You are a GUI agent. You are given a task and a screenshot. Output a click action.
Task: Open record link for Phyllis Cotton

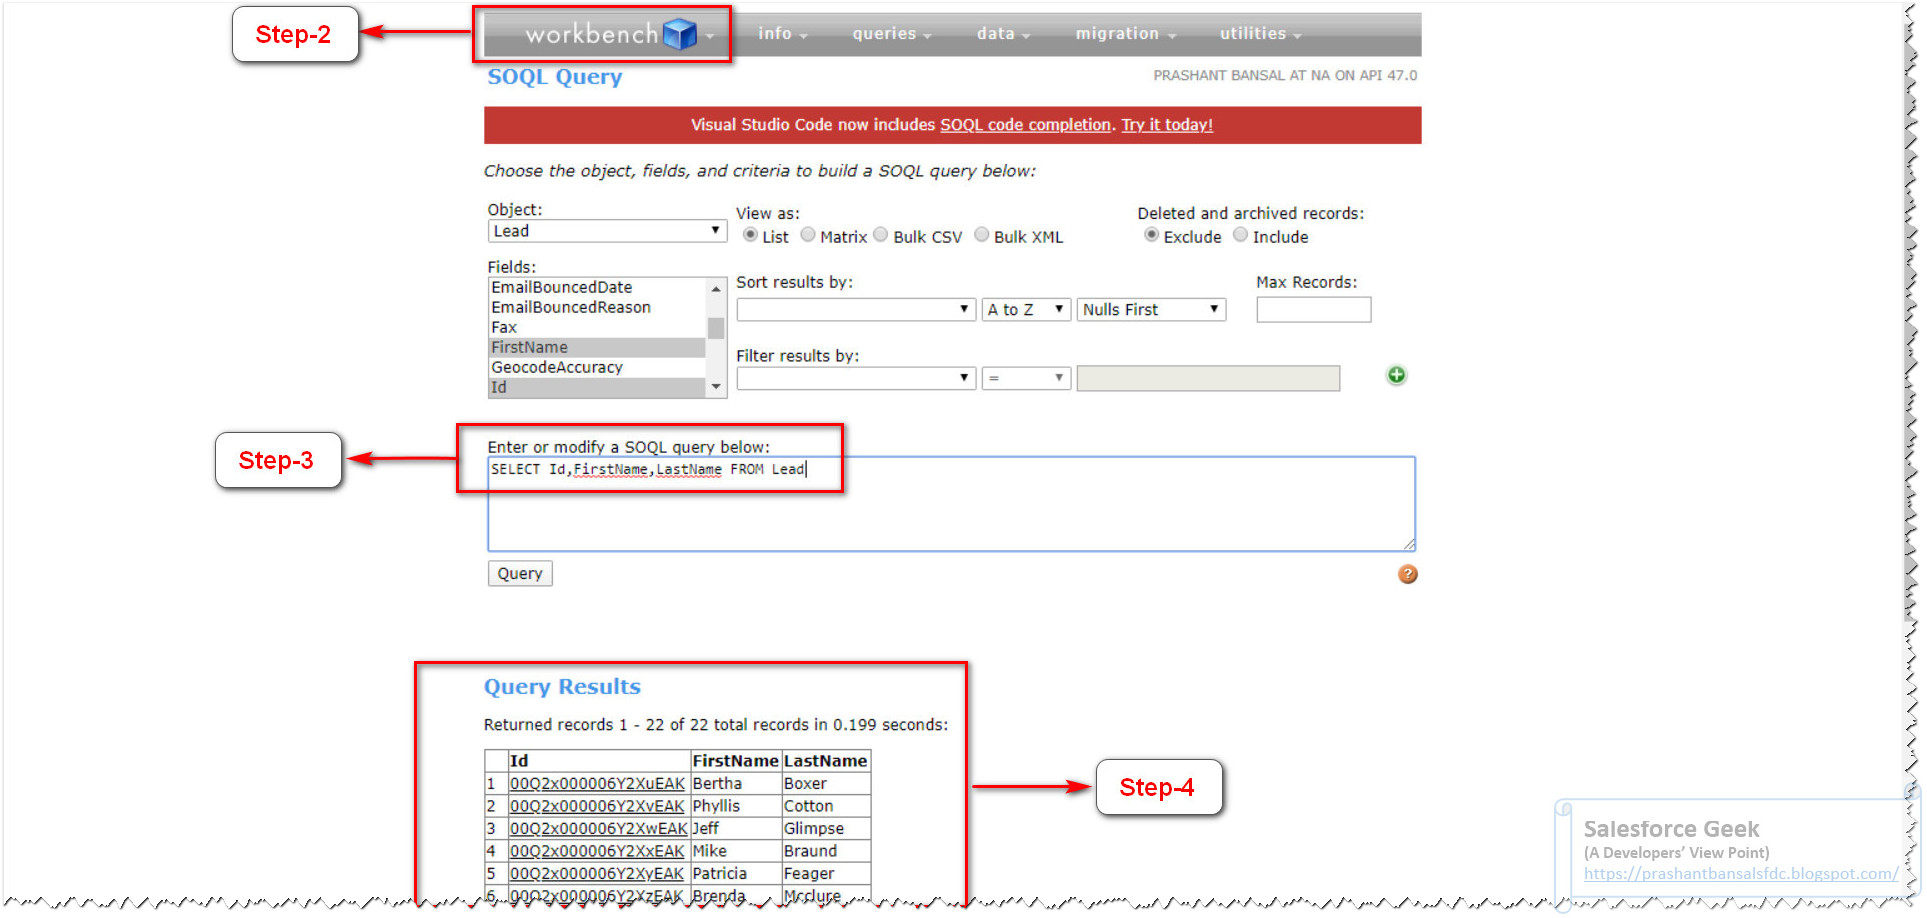(x=597, y=806)
